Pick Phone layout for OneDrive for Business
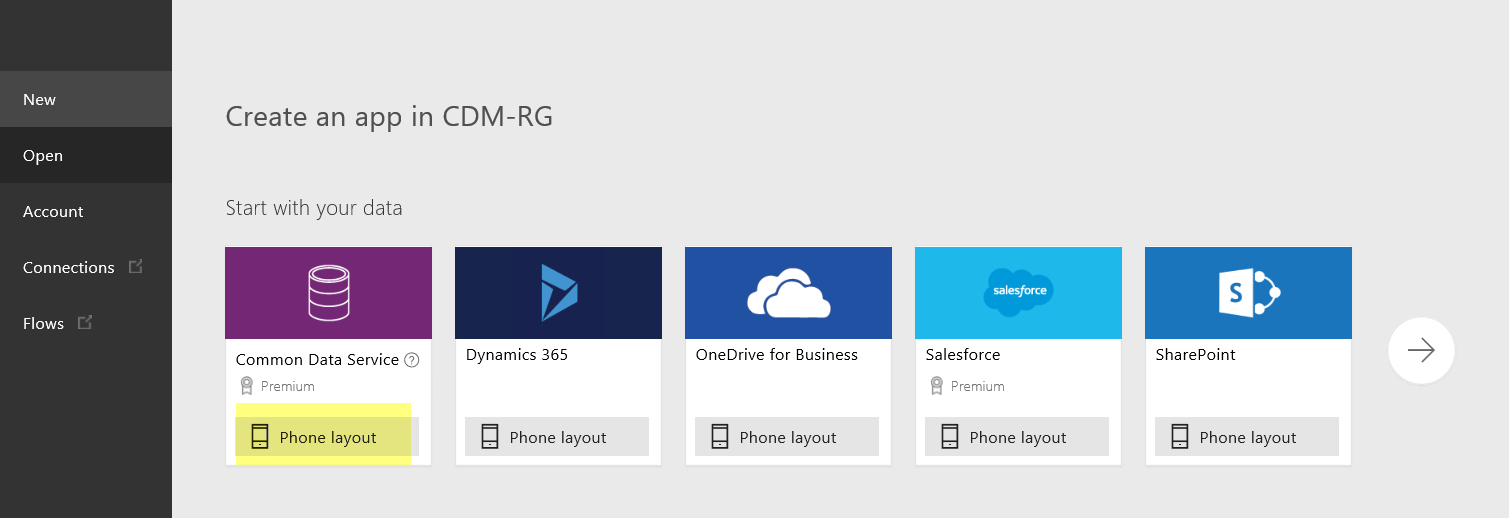Image resolution: width=1509 pixels, height=518 pixels. click(x=787, y=437)
